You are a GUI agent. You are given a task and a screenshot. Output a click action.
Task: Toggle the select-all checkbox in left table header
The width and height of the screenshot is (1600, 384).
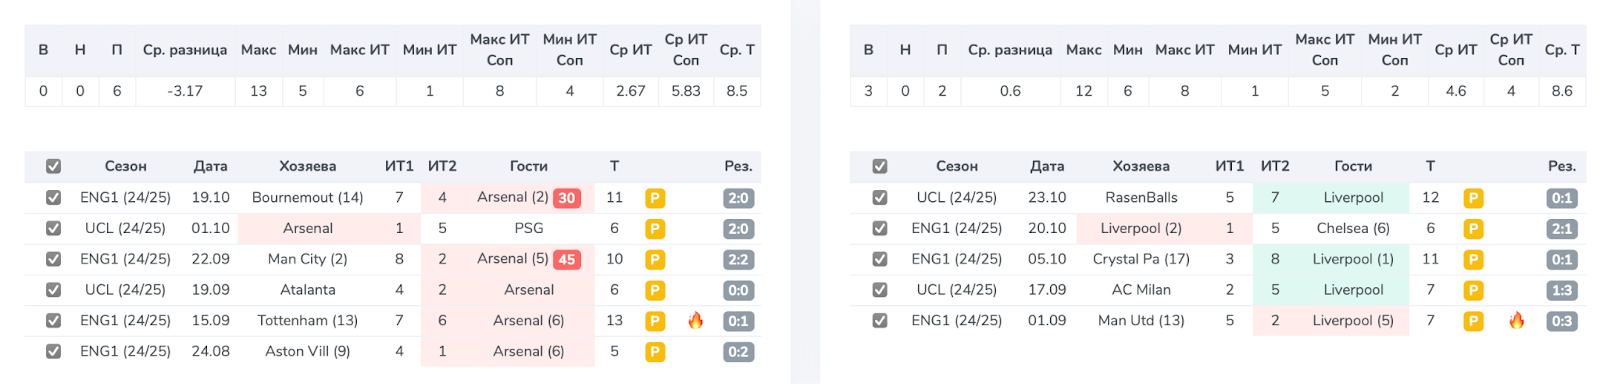54,166
